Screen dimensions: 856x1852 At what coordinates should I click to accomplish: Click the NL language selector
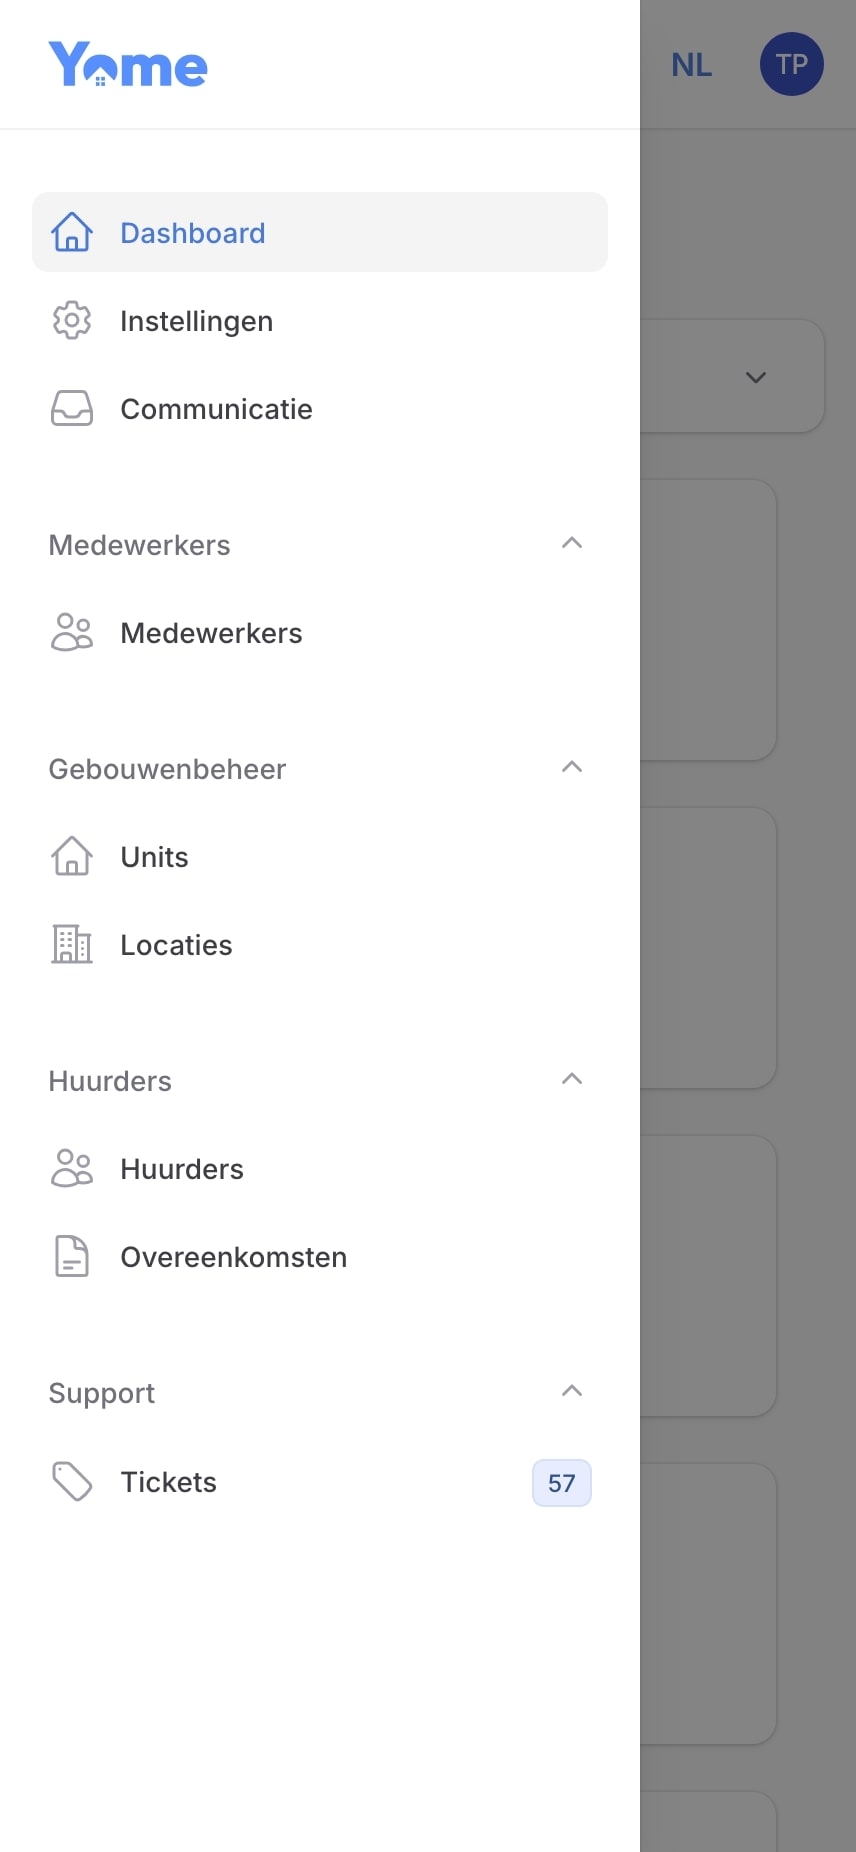coord(691,64)
